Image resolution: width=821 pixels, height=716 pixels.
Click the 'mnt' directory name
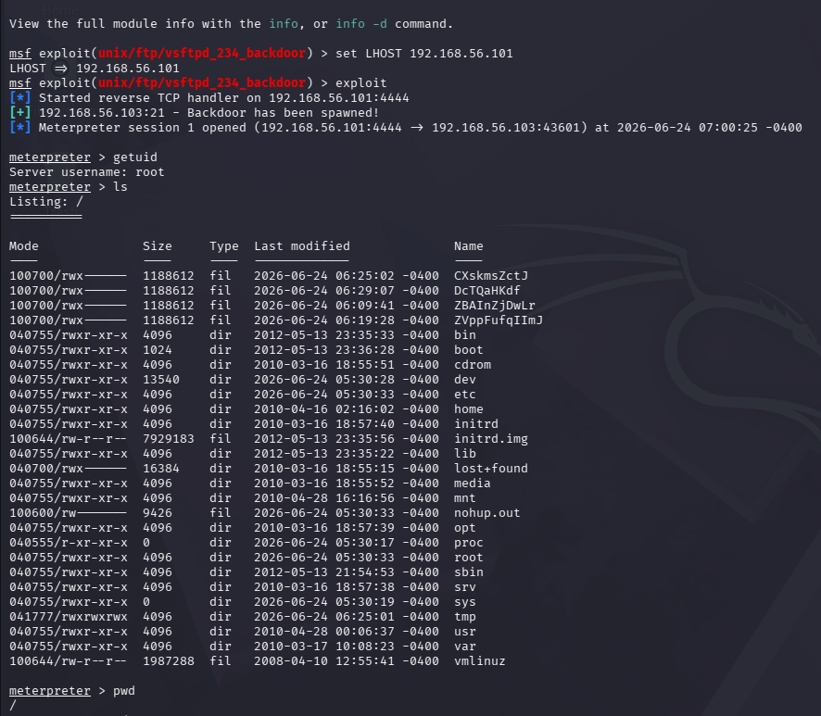(x=465, y=498)
